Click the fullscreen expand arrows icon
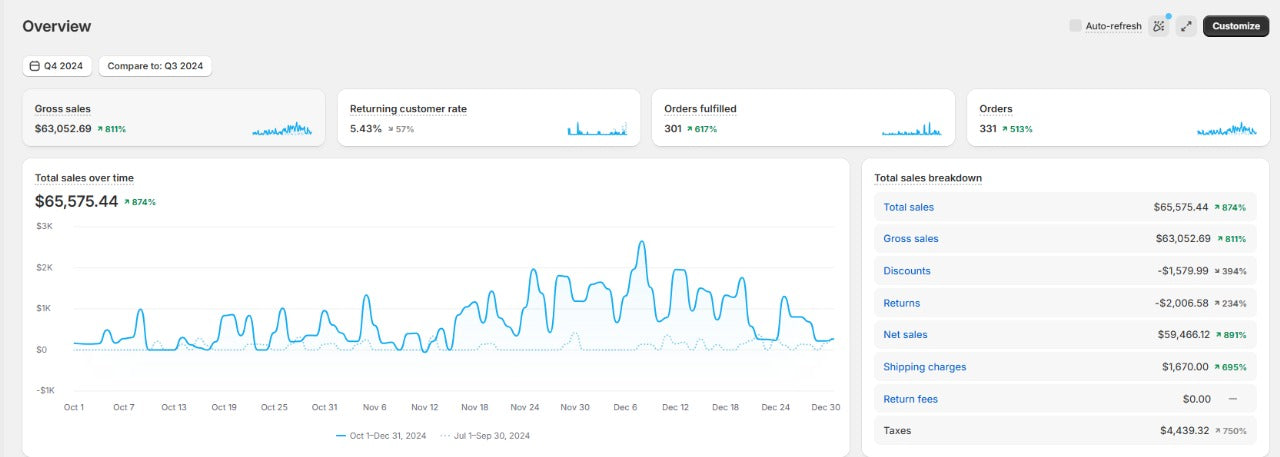 [1186, 26]
